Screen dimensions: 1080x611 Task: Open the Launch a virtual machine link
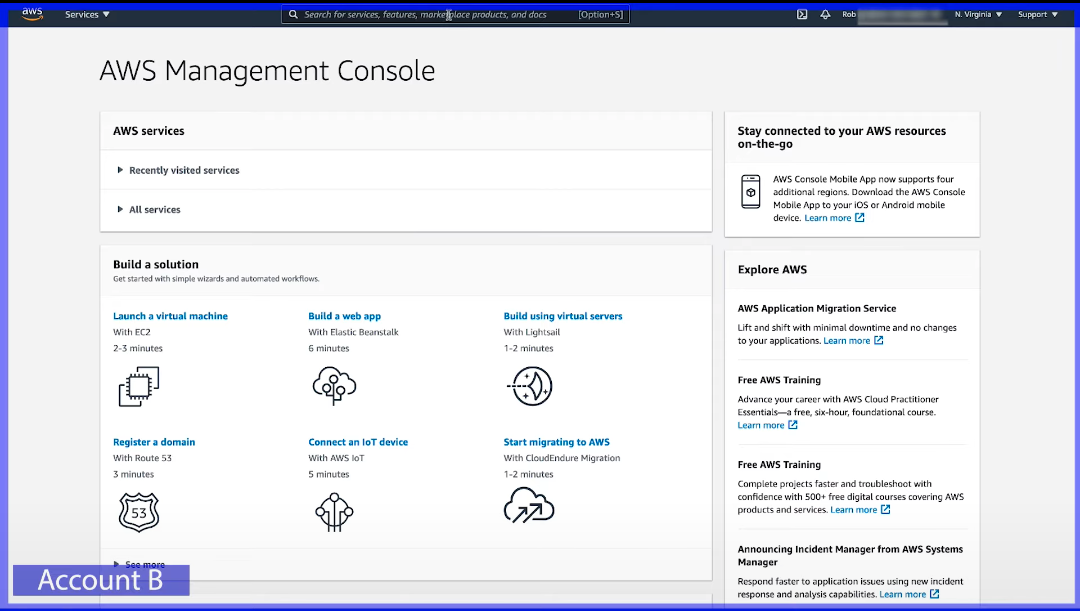click(170, 316)
